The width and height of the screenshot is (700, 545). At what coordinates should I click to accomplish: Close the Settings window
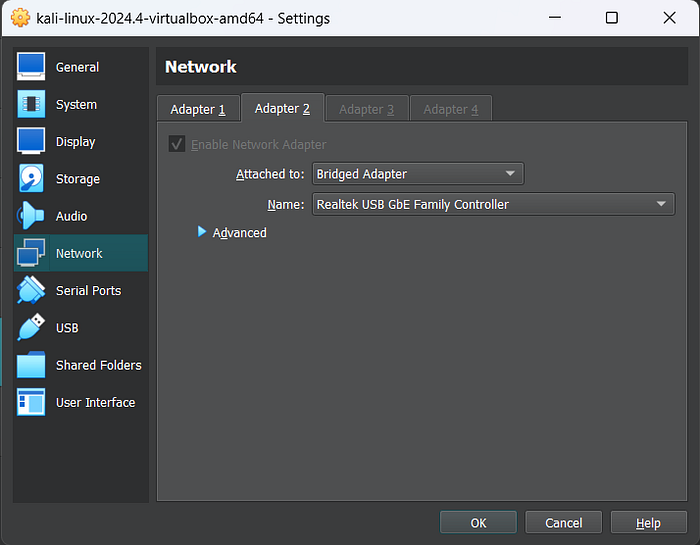click(669, 18)
